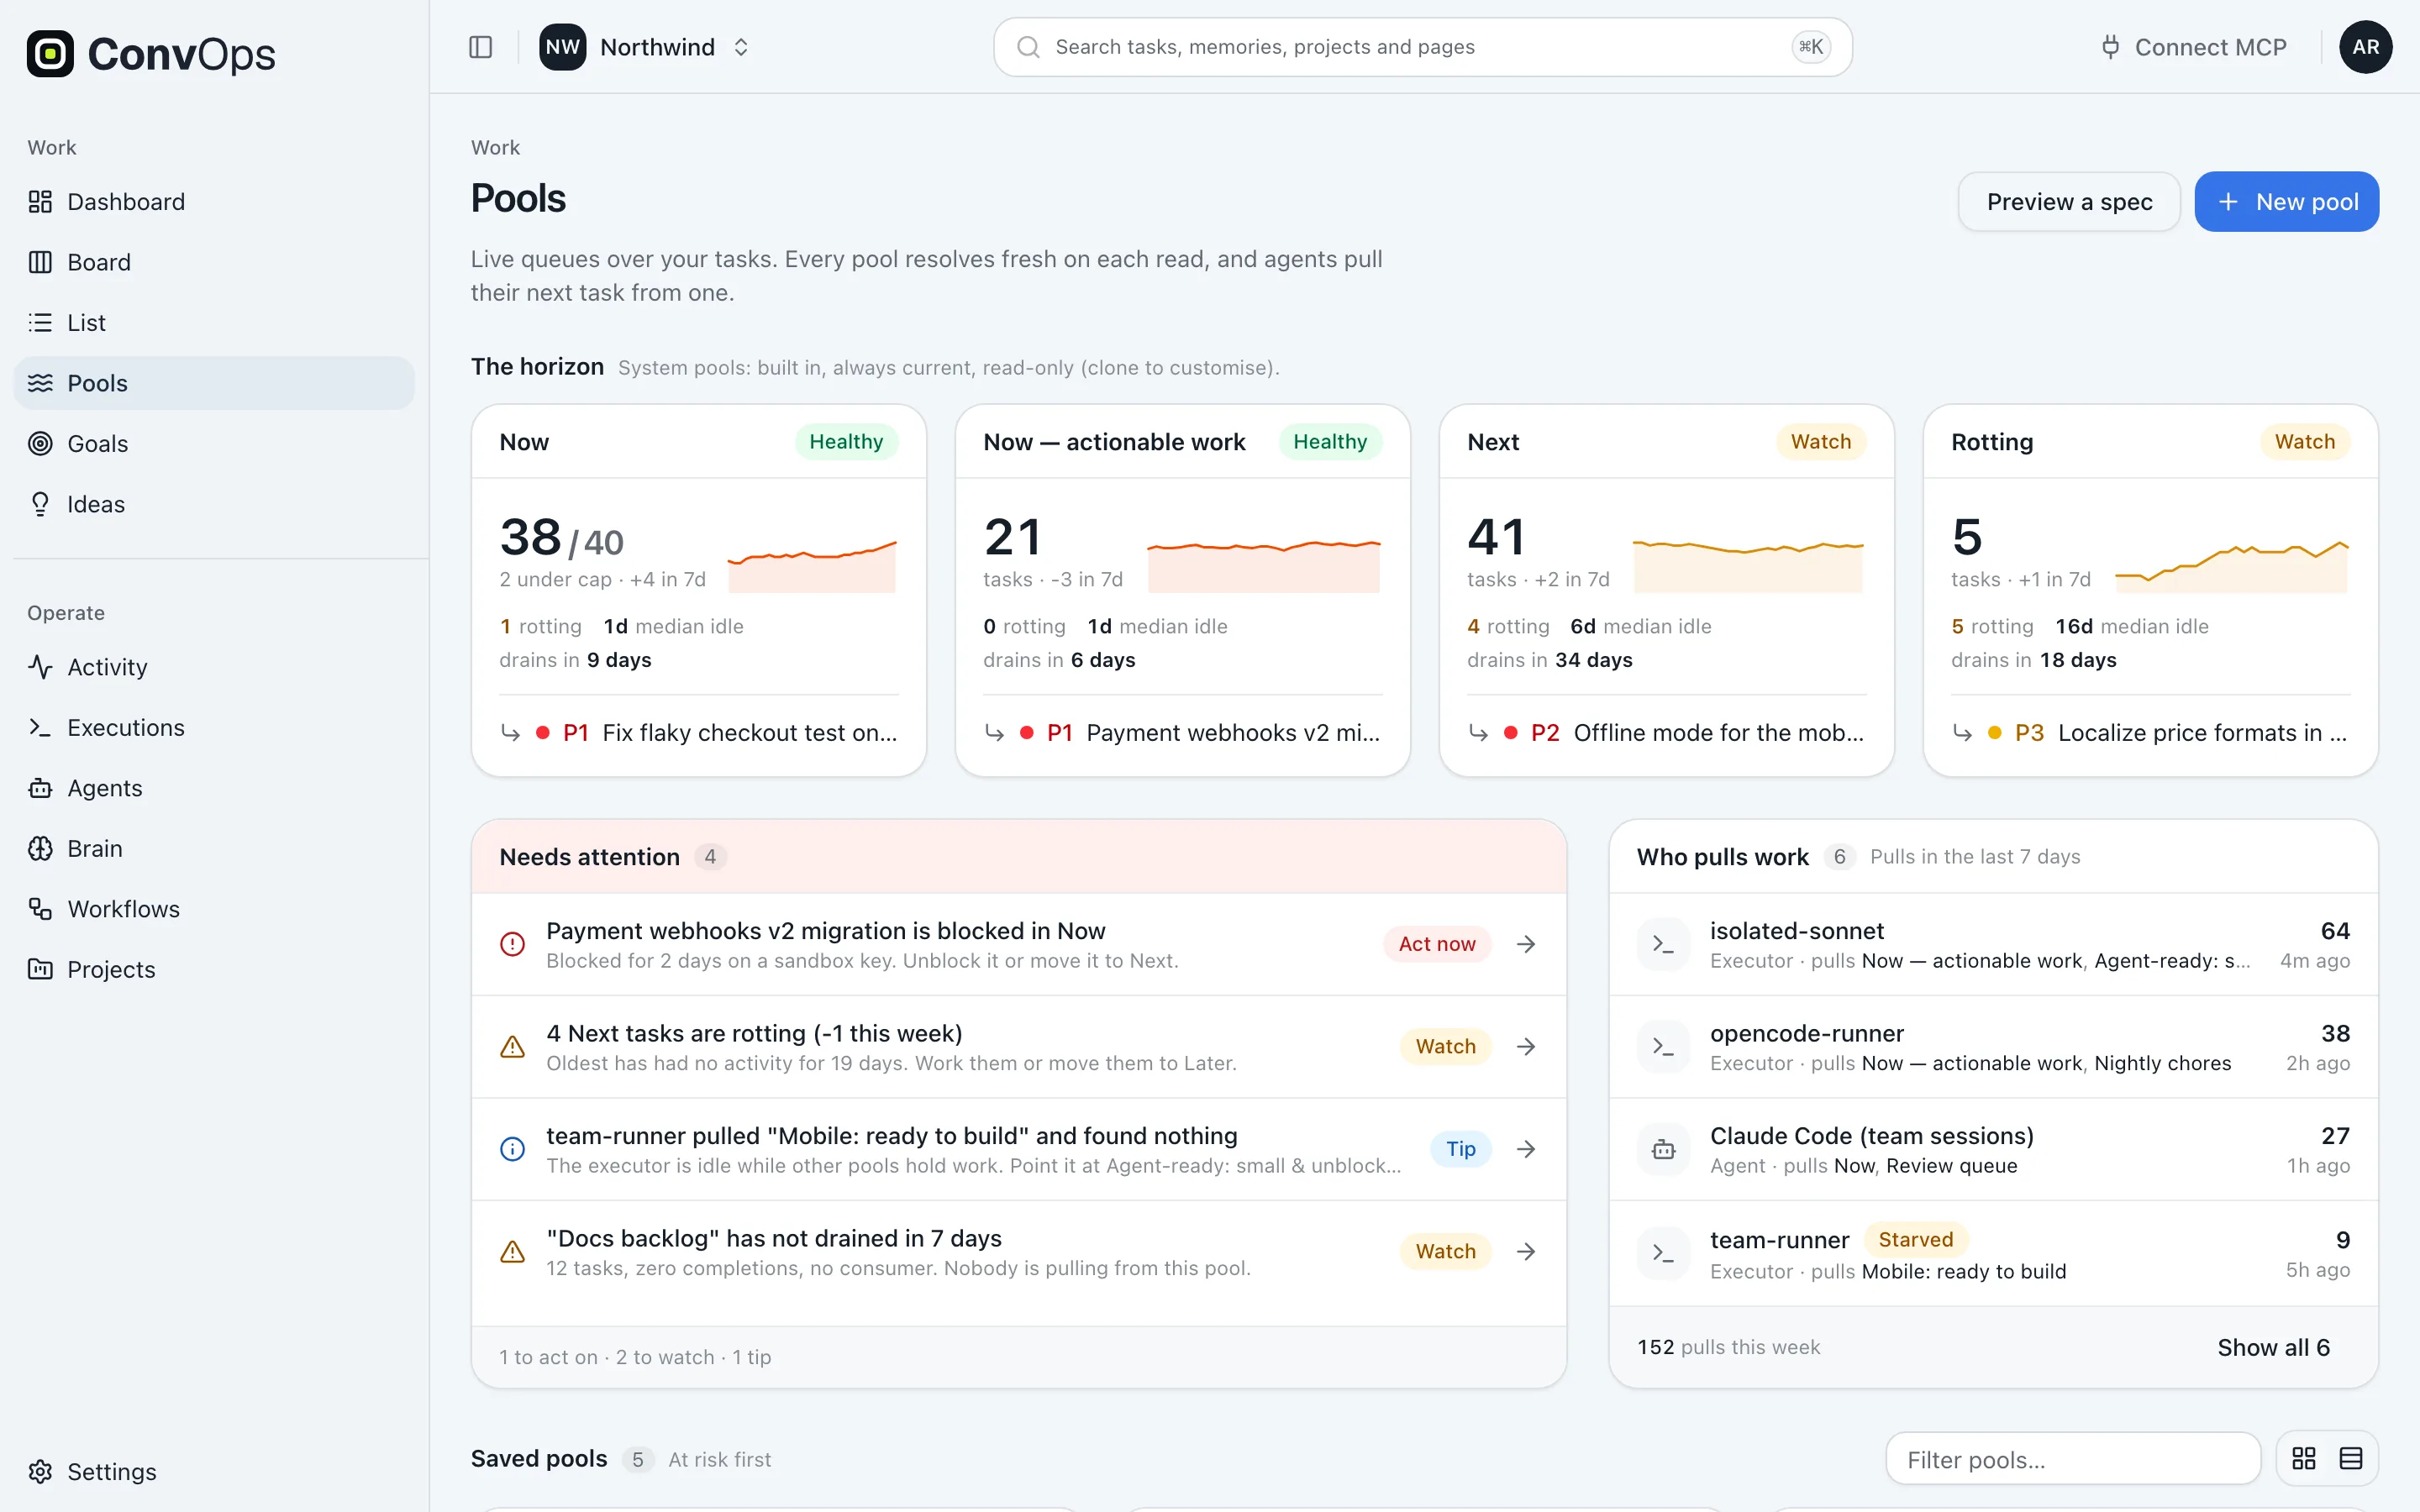Click the Workflows icon in sidebar
This screenshot has width=2420, height=1512.
[x=40, y=909]
